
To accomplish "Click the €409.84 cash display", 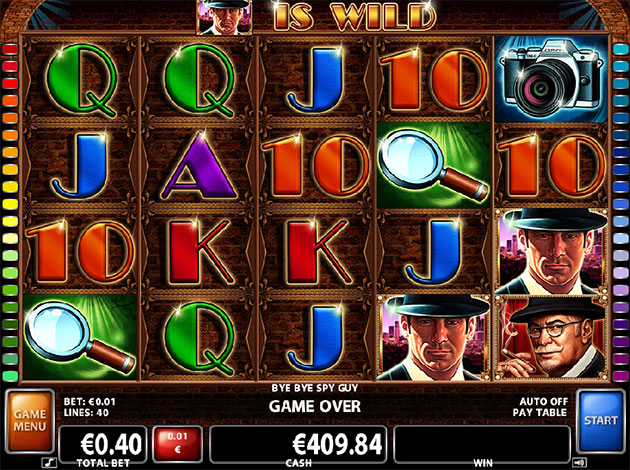I will pyautogui.click(x=298, y=444).
